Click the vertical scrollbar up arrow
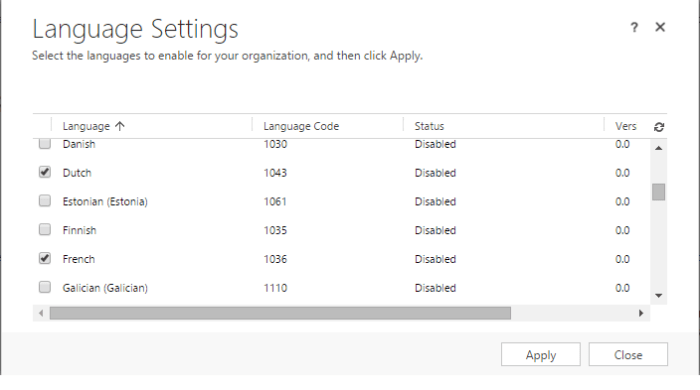 (x=658, y=148)
